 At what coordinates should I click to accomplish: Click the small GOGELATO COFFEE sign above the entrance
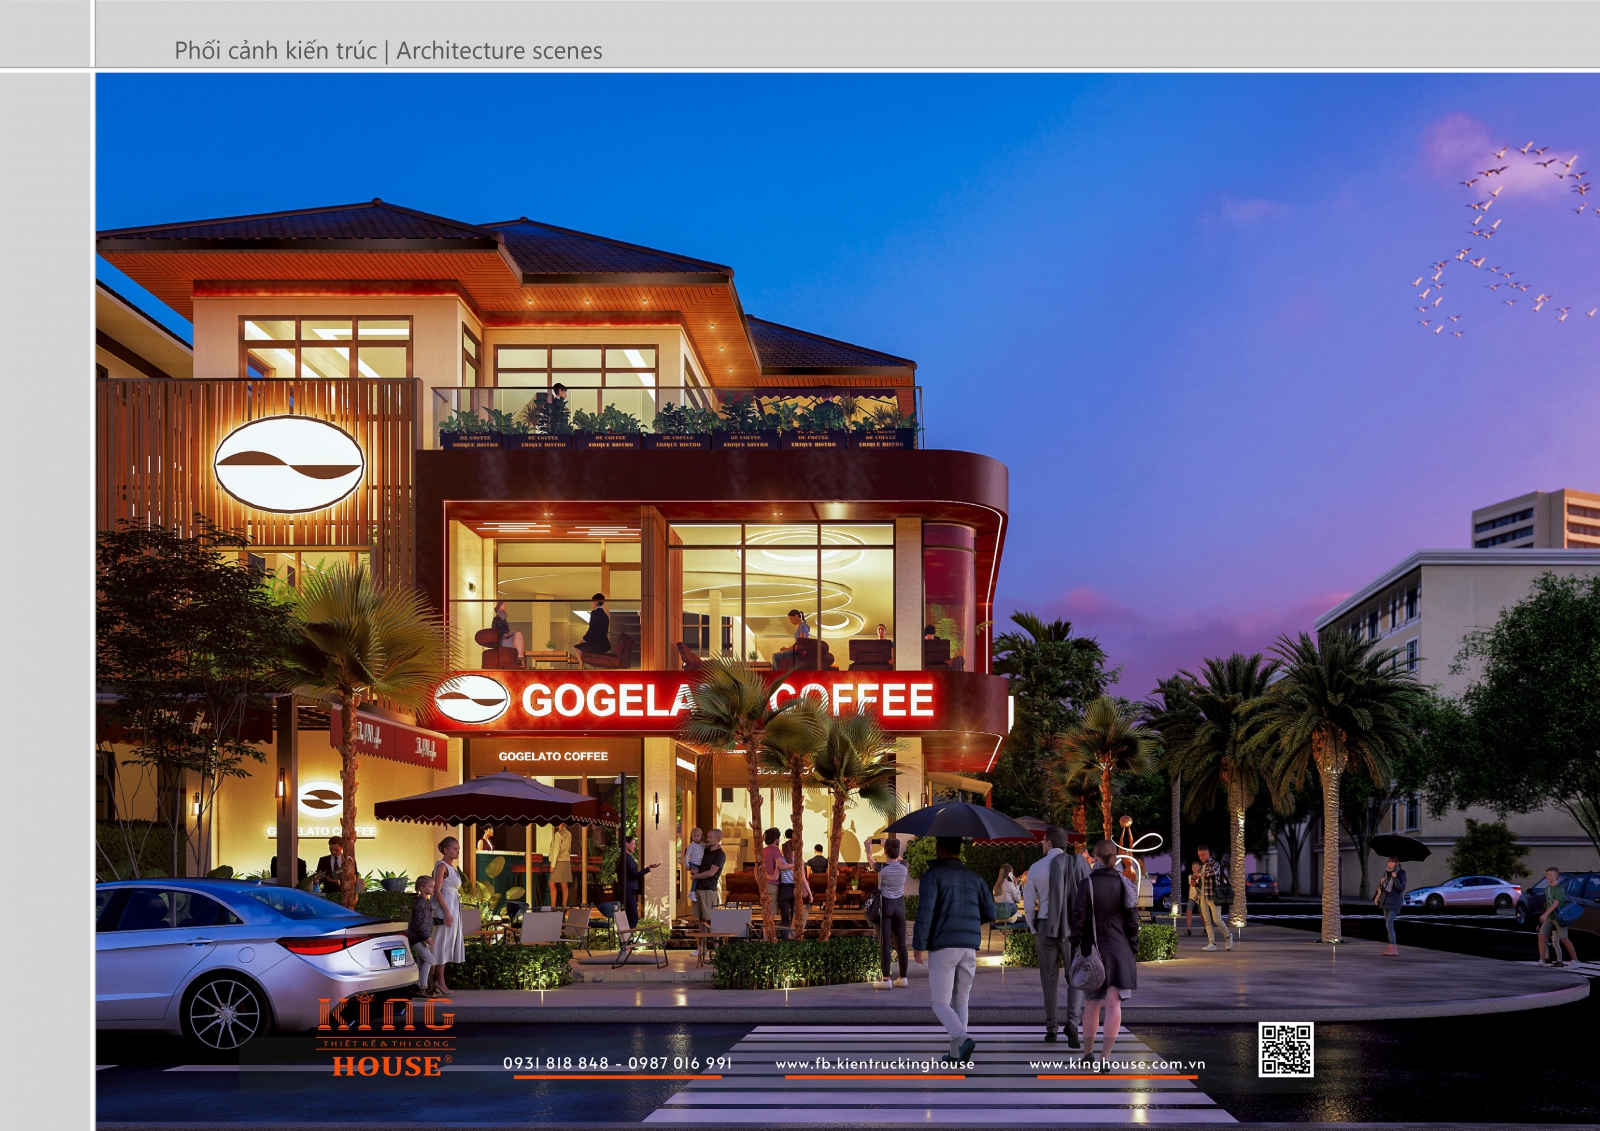pos(553,756)
